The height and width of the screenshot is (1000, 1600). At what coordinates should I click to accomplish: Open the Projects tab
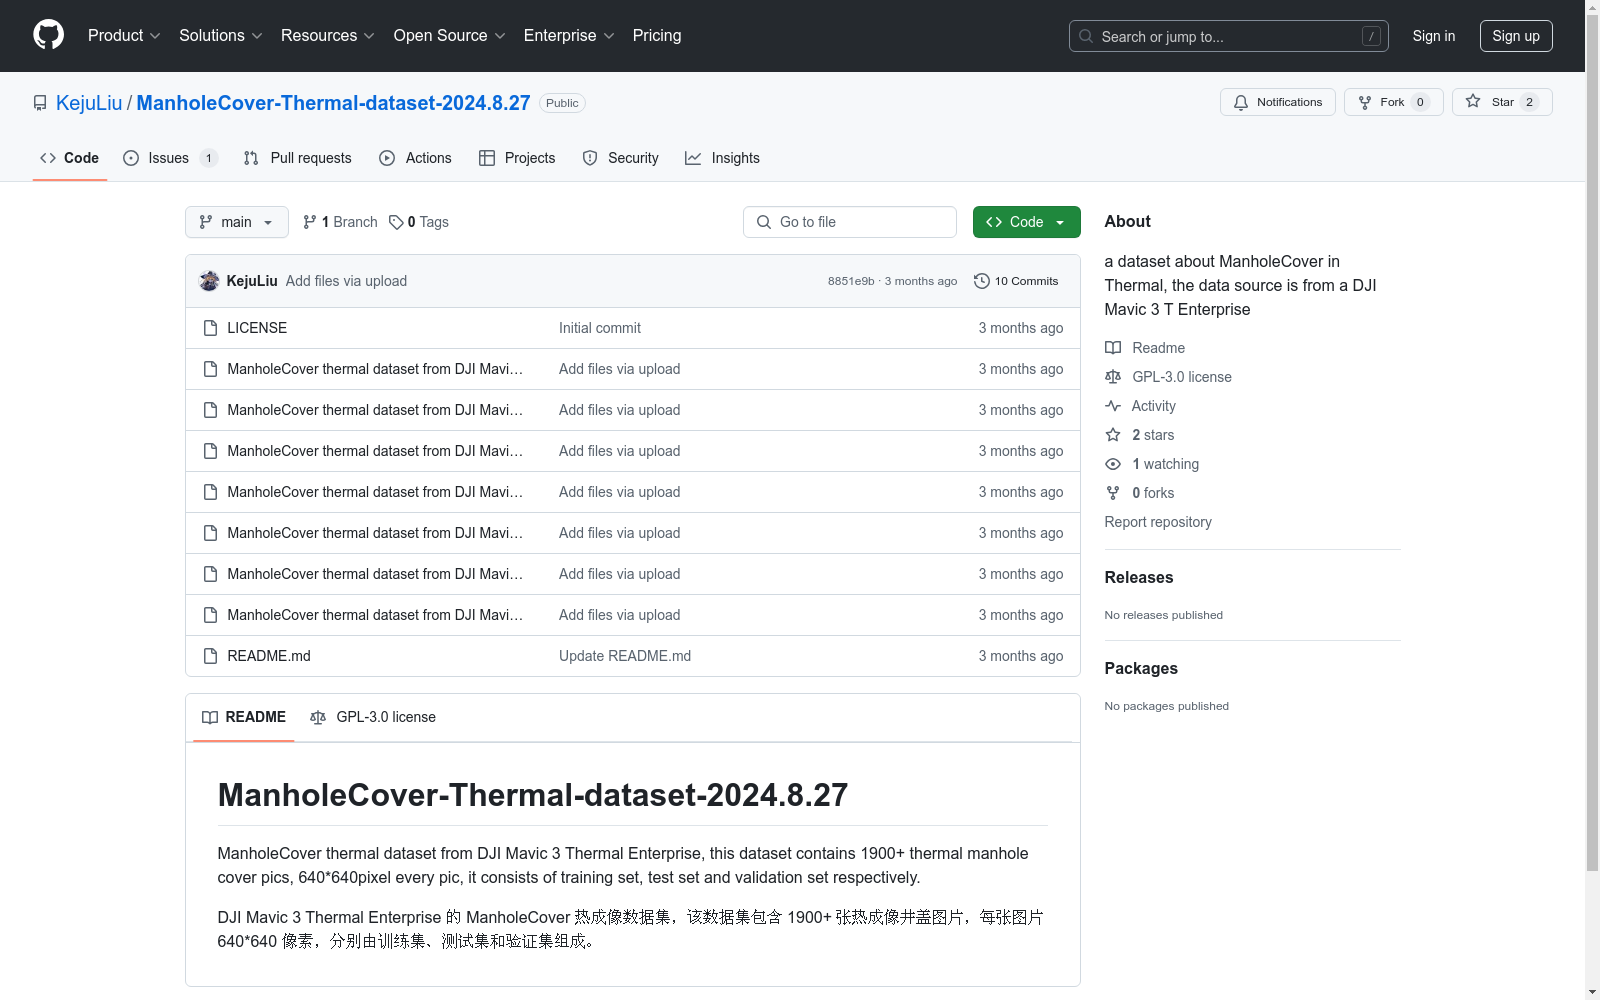click(x=517, y=158)
